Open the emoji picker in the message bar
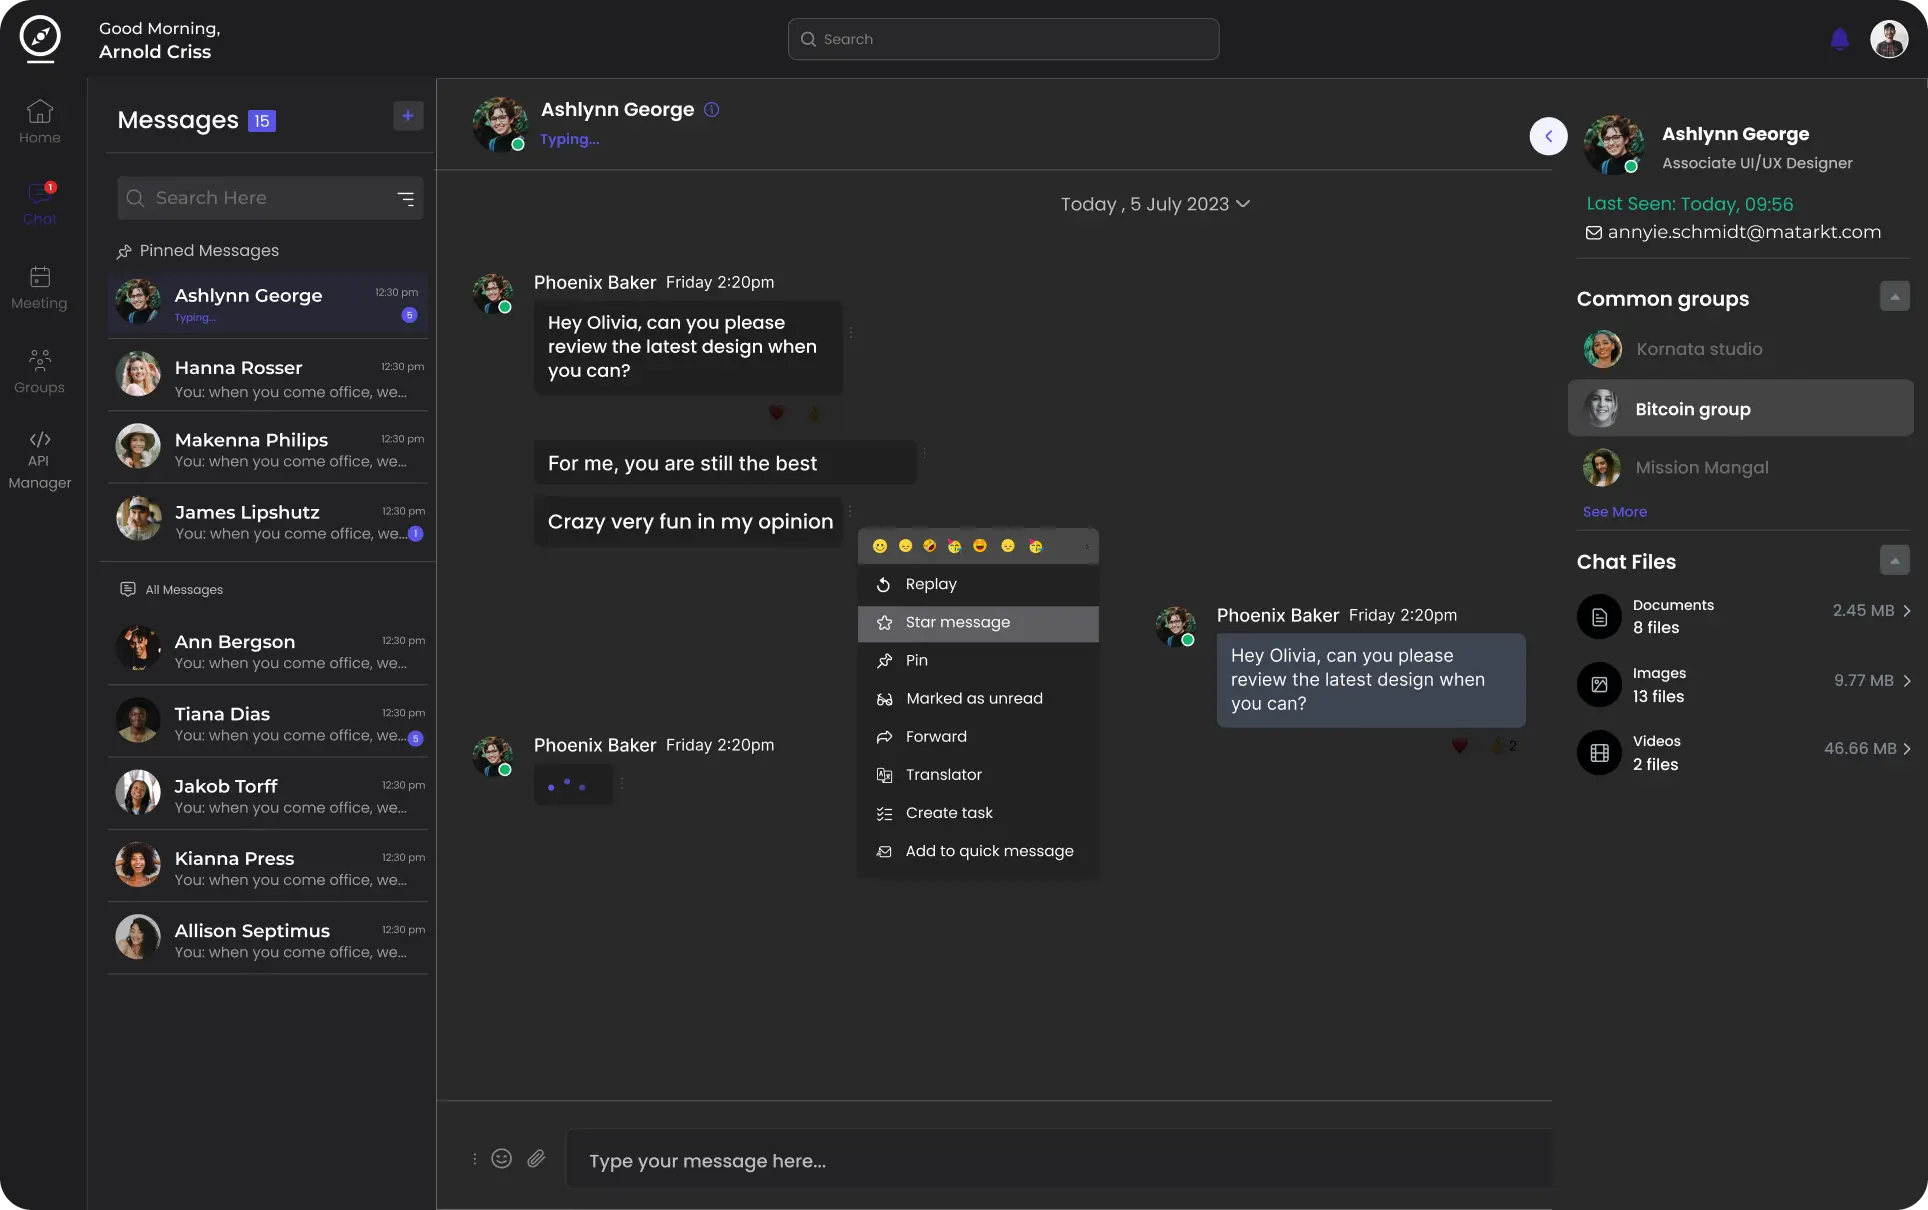Viewport: 1928px width, 1210px height. (501, 1159)
